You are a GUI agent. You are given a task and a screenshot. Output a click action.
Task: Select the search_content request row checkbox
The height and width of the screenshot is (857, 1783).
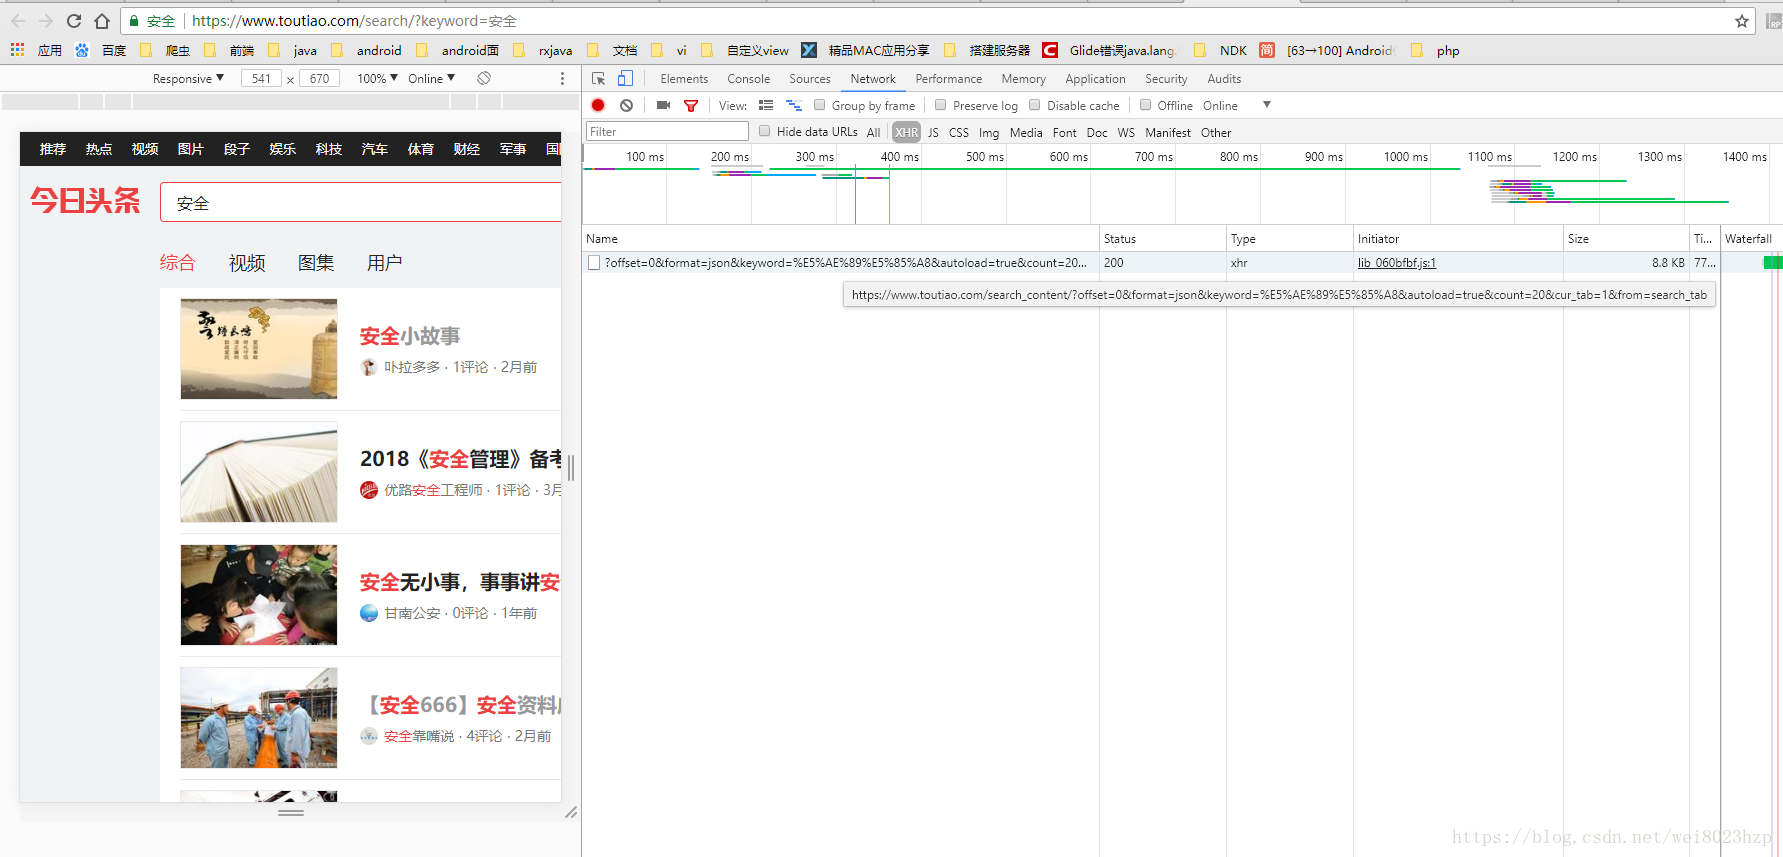594,263
